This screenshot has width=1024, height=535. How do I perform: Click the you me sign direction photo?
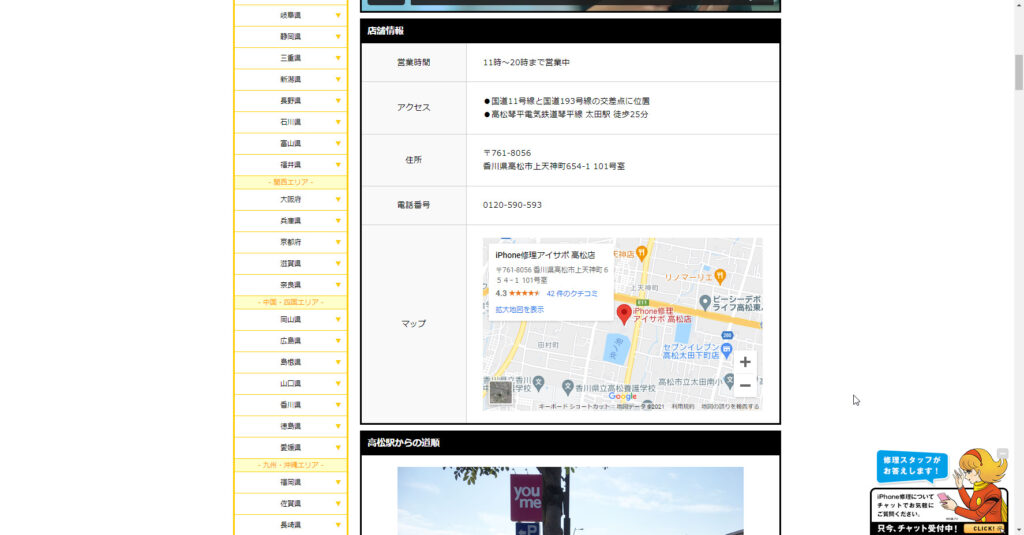tap(570, 501)
